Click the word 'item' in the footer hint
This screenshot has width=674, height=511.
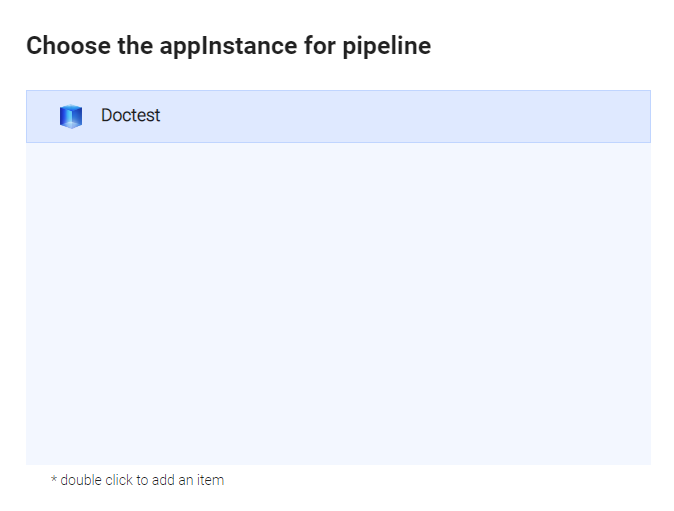(210, 480)
